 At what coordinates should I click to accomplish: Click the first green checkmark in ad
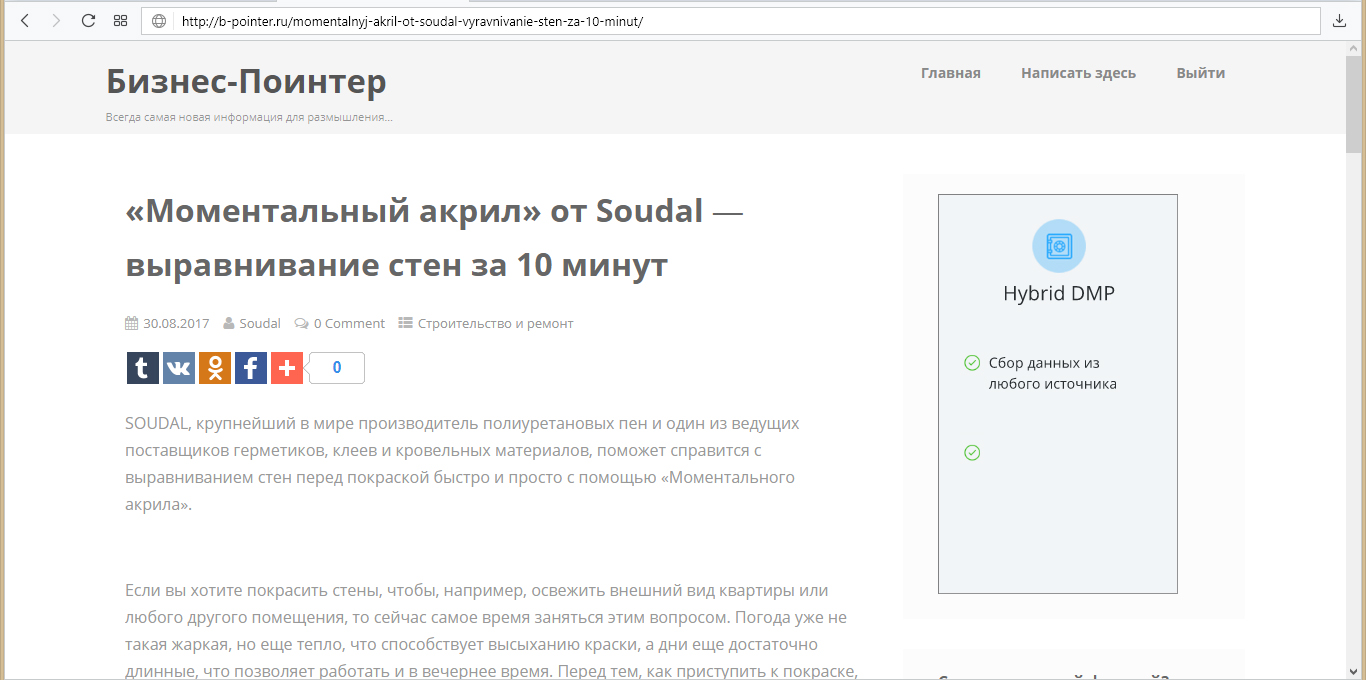click(x=971, y=363)
